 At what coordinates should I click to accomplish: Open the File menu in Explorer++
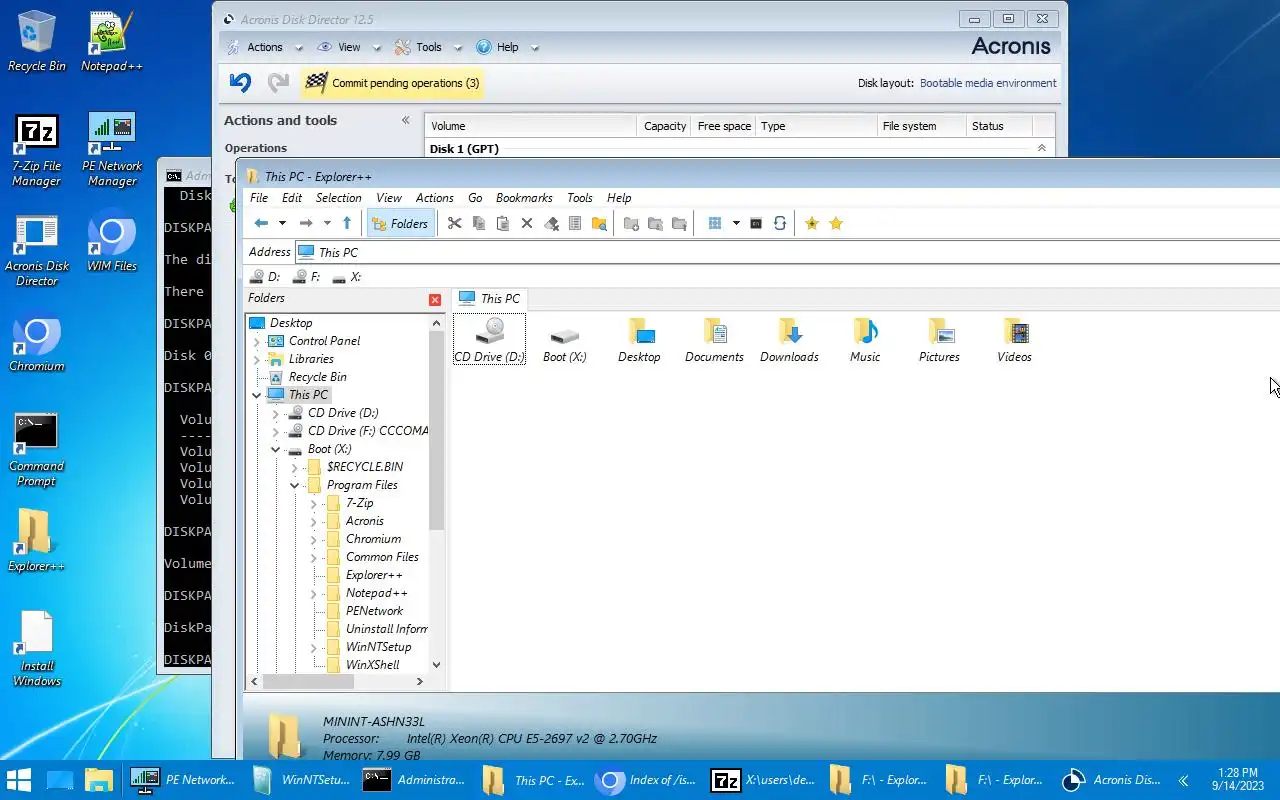[x=259, y=198]
